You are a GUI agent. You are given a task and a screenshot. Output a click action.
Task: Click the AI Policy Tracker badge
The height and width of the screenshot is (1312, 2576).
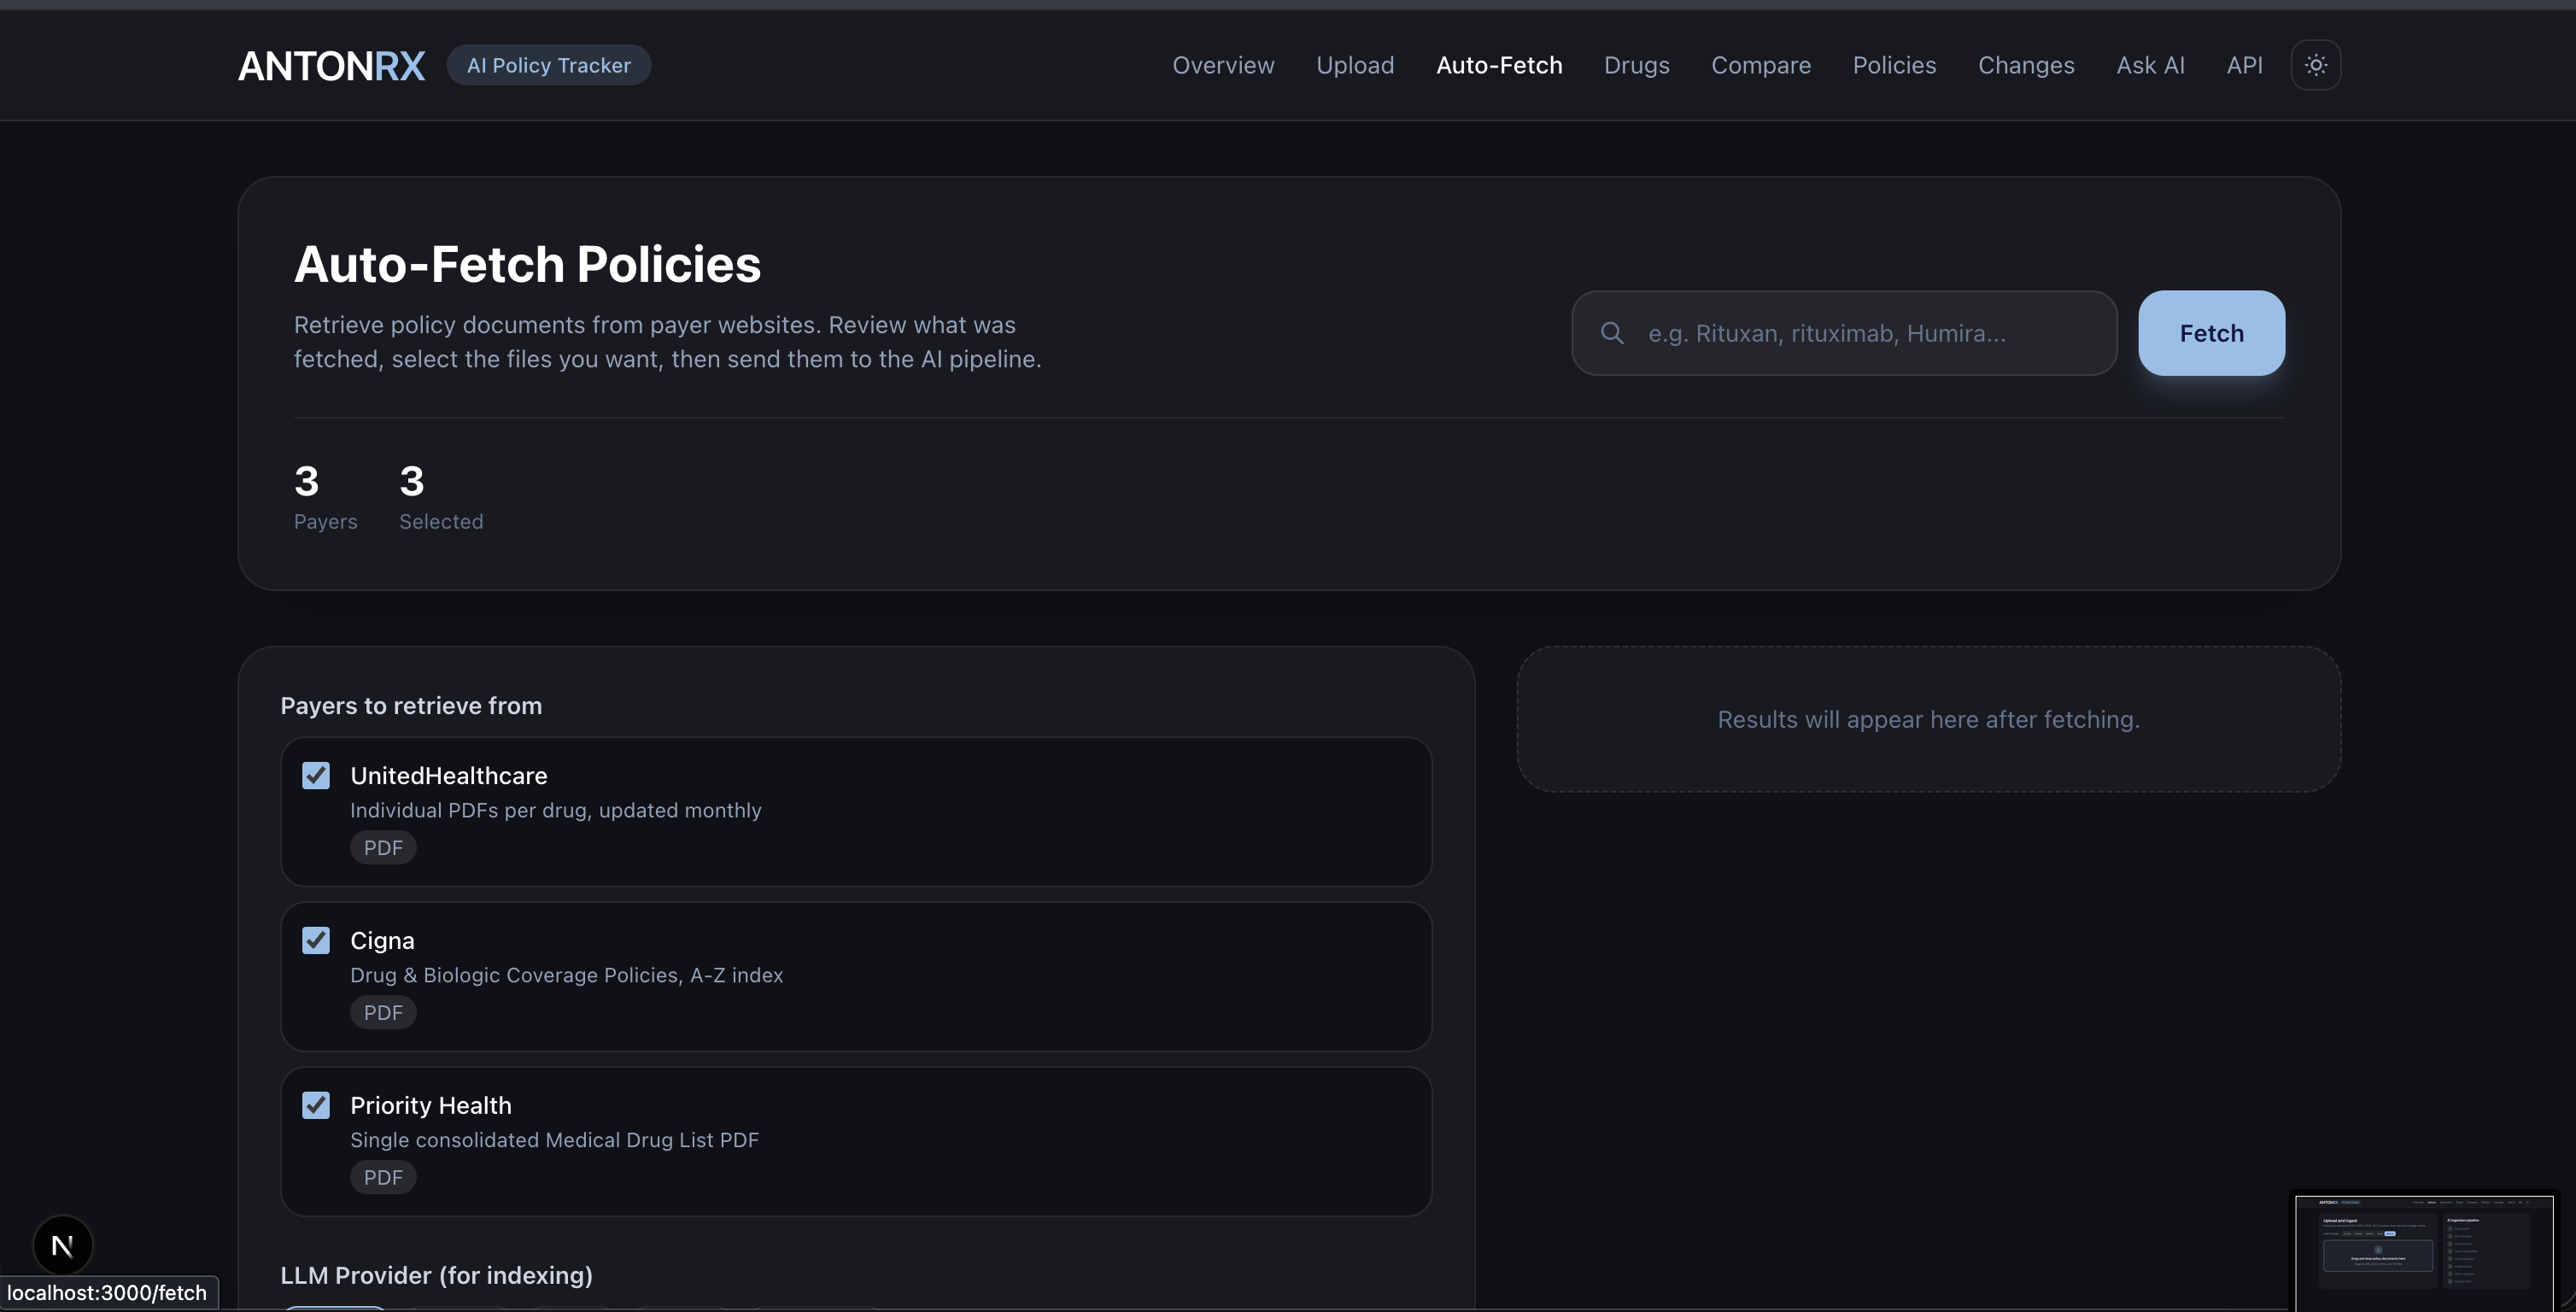tap(548, 65)
